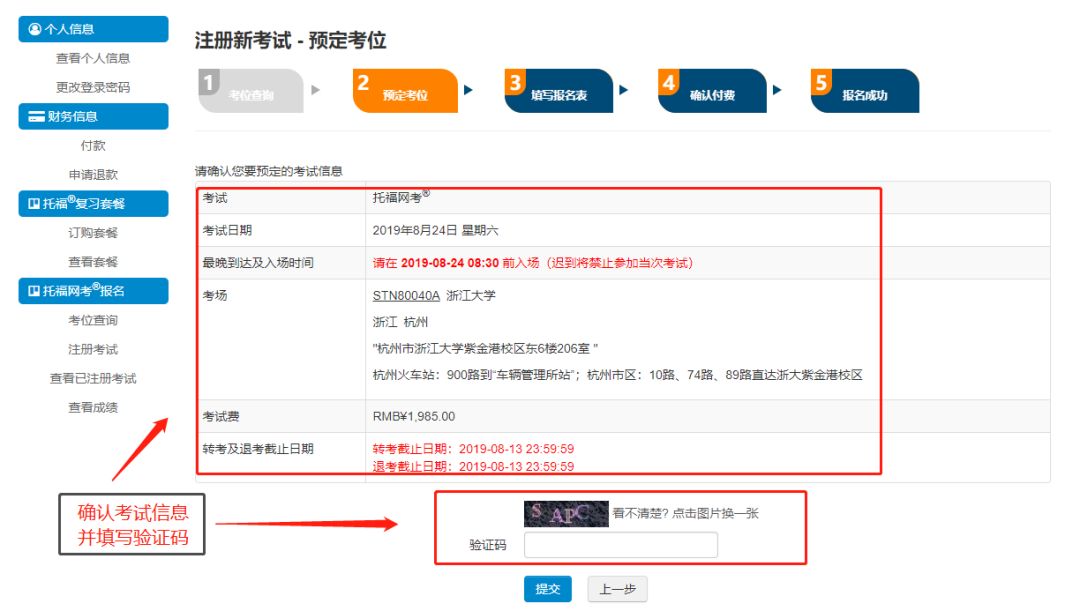The image size is (1080, 611).
Task: View 查看已注册考试 list
Action: 93,379
